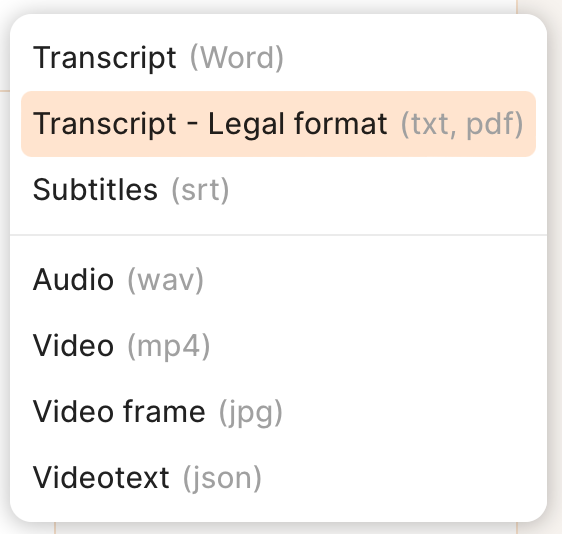This screenshot has width=562, height=534.
Task: Click the (txt, pdf) format hint
Action: (462, 124)
